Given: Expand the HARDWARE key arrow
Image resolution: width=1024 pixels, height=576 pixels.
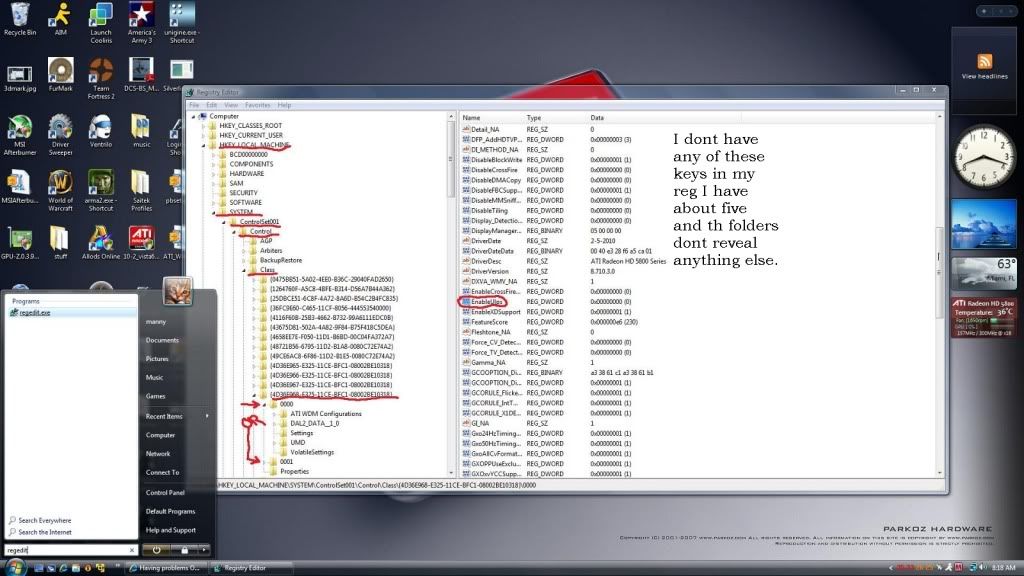Looking at the screenshot, I should tap(214, 174).
